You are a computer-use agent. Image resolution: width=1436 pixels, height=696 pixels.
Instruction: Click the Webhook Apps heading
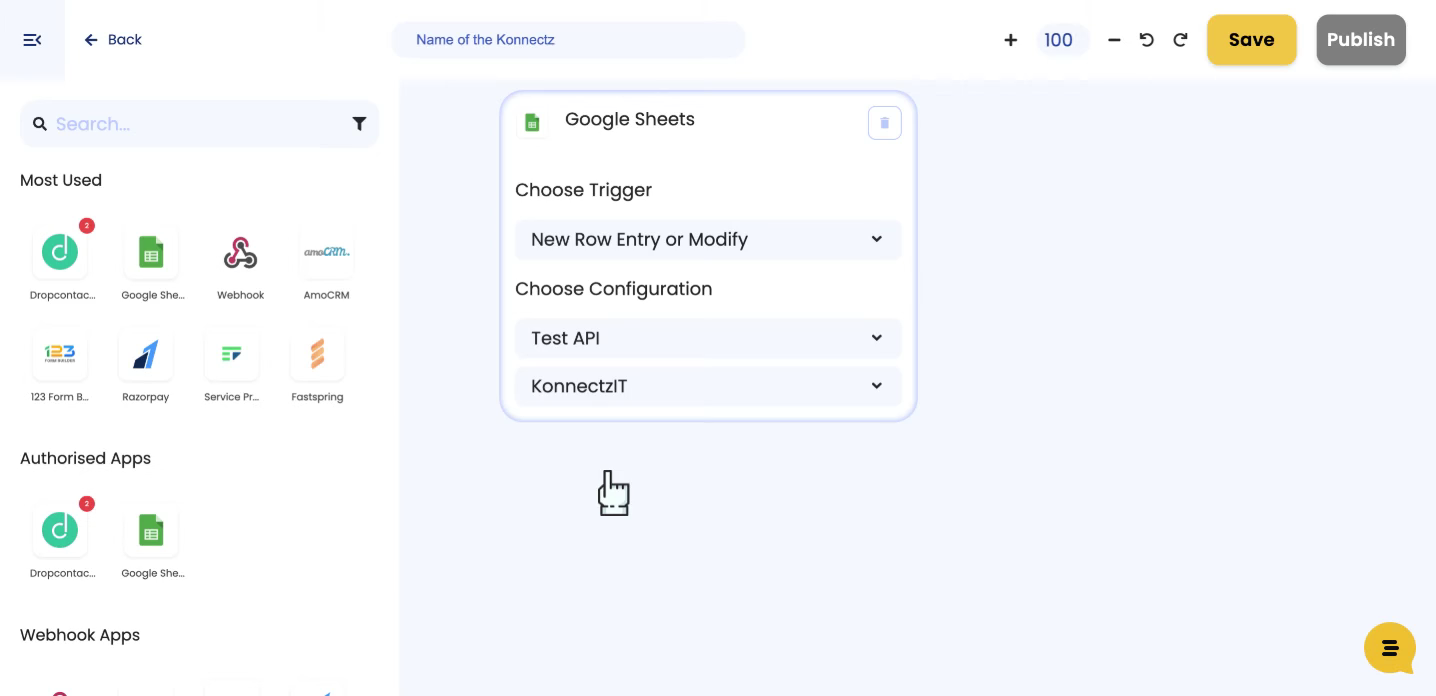(80, 635)
